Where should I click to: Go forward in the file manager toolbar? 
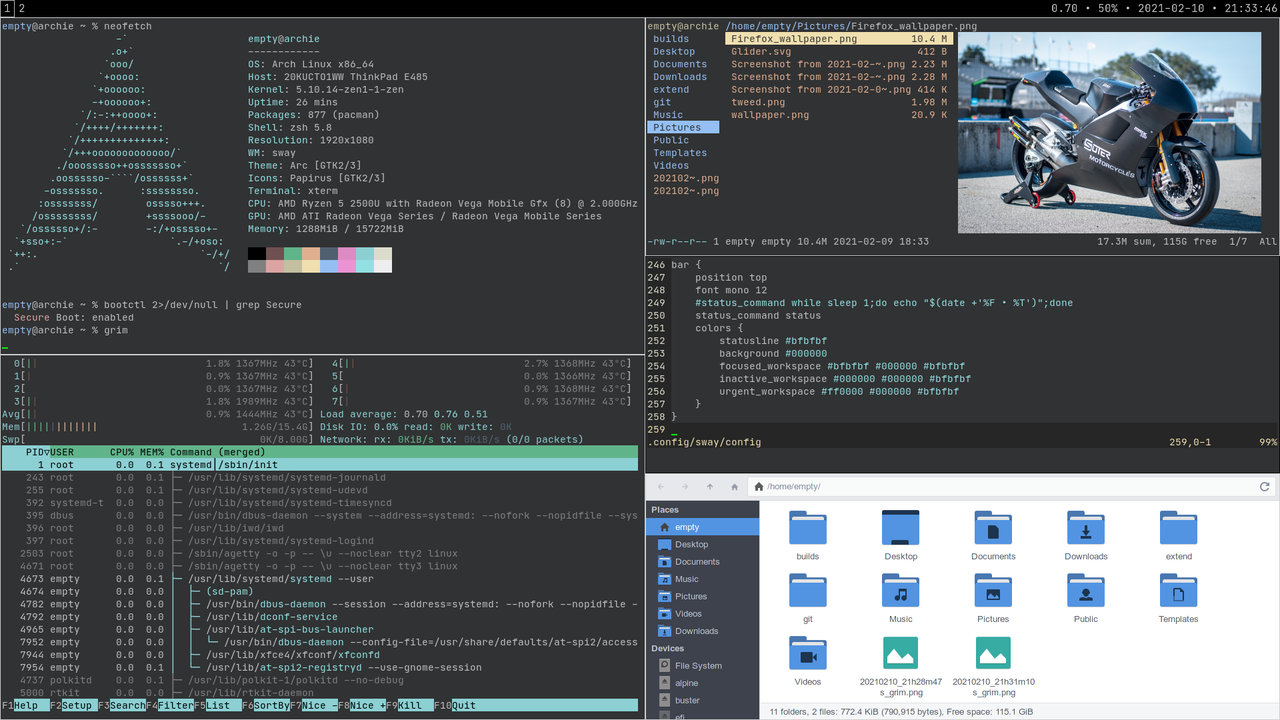(x=685, y=487)
